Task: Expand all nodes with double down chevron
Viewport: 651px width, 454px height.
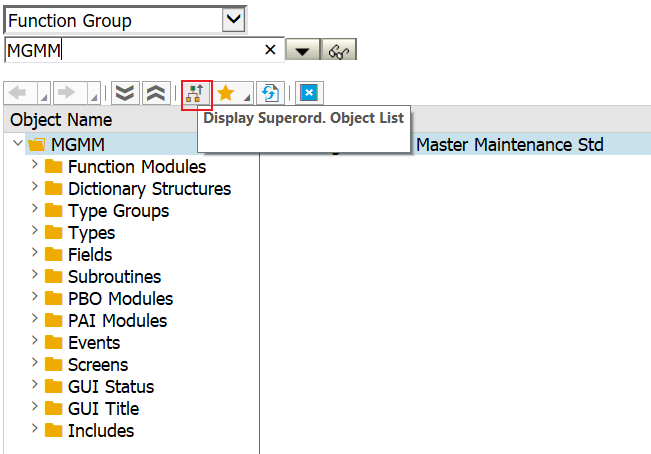Action: tap(125, 93)
